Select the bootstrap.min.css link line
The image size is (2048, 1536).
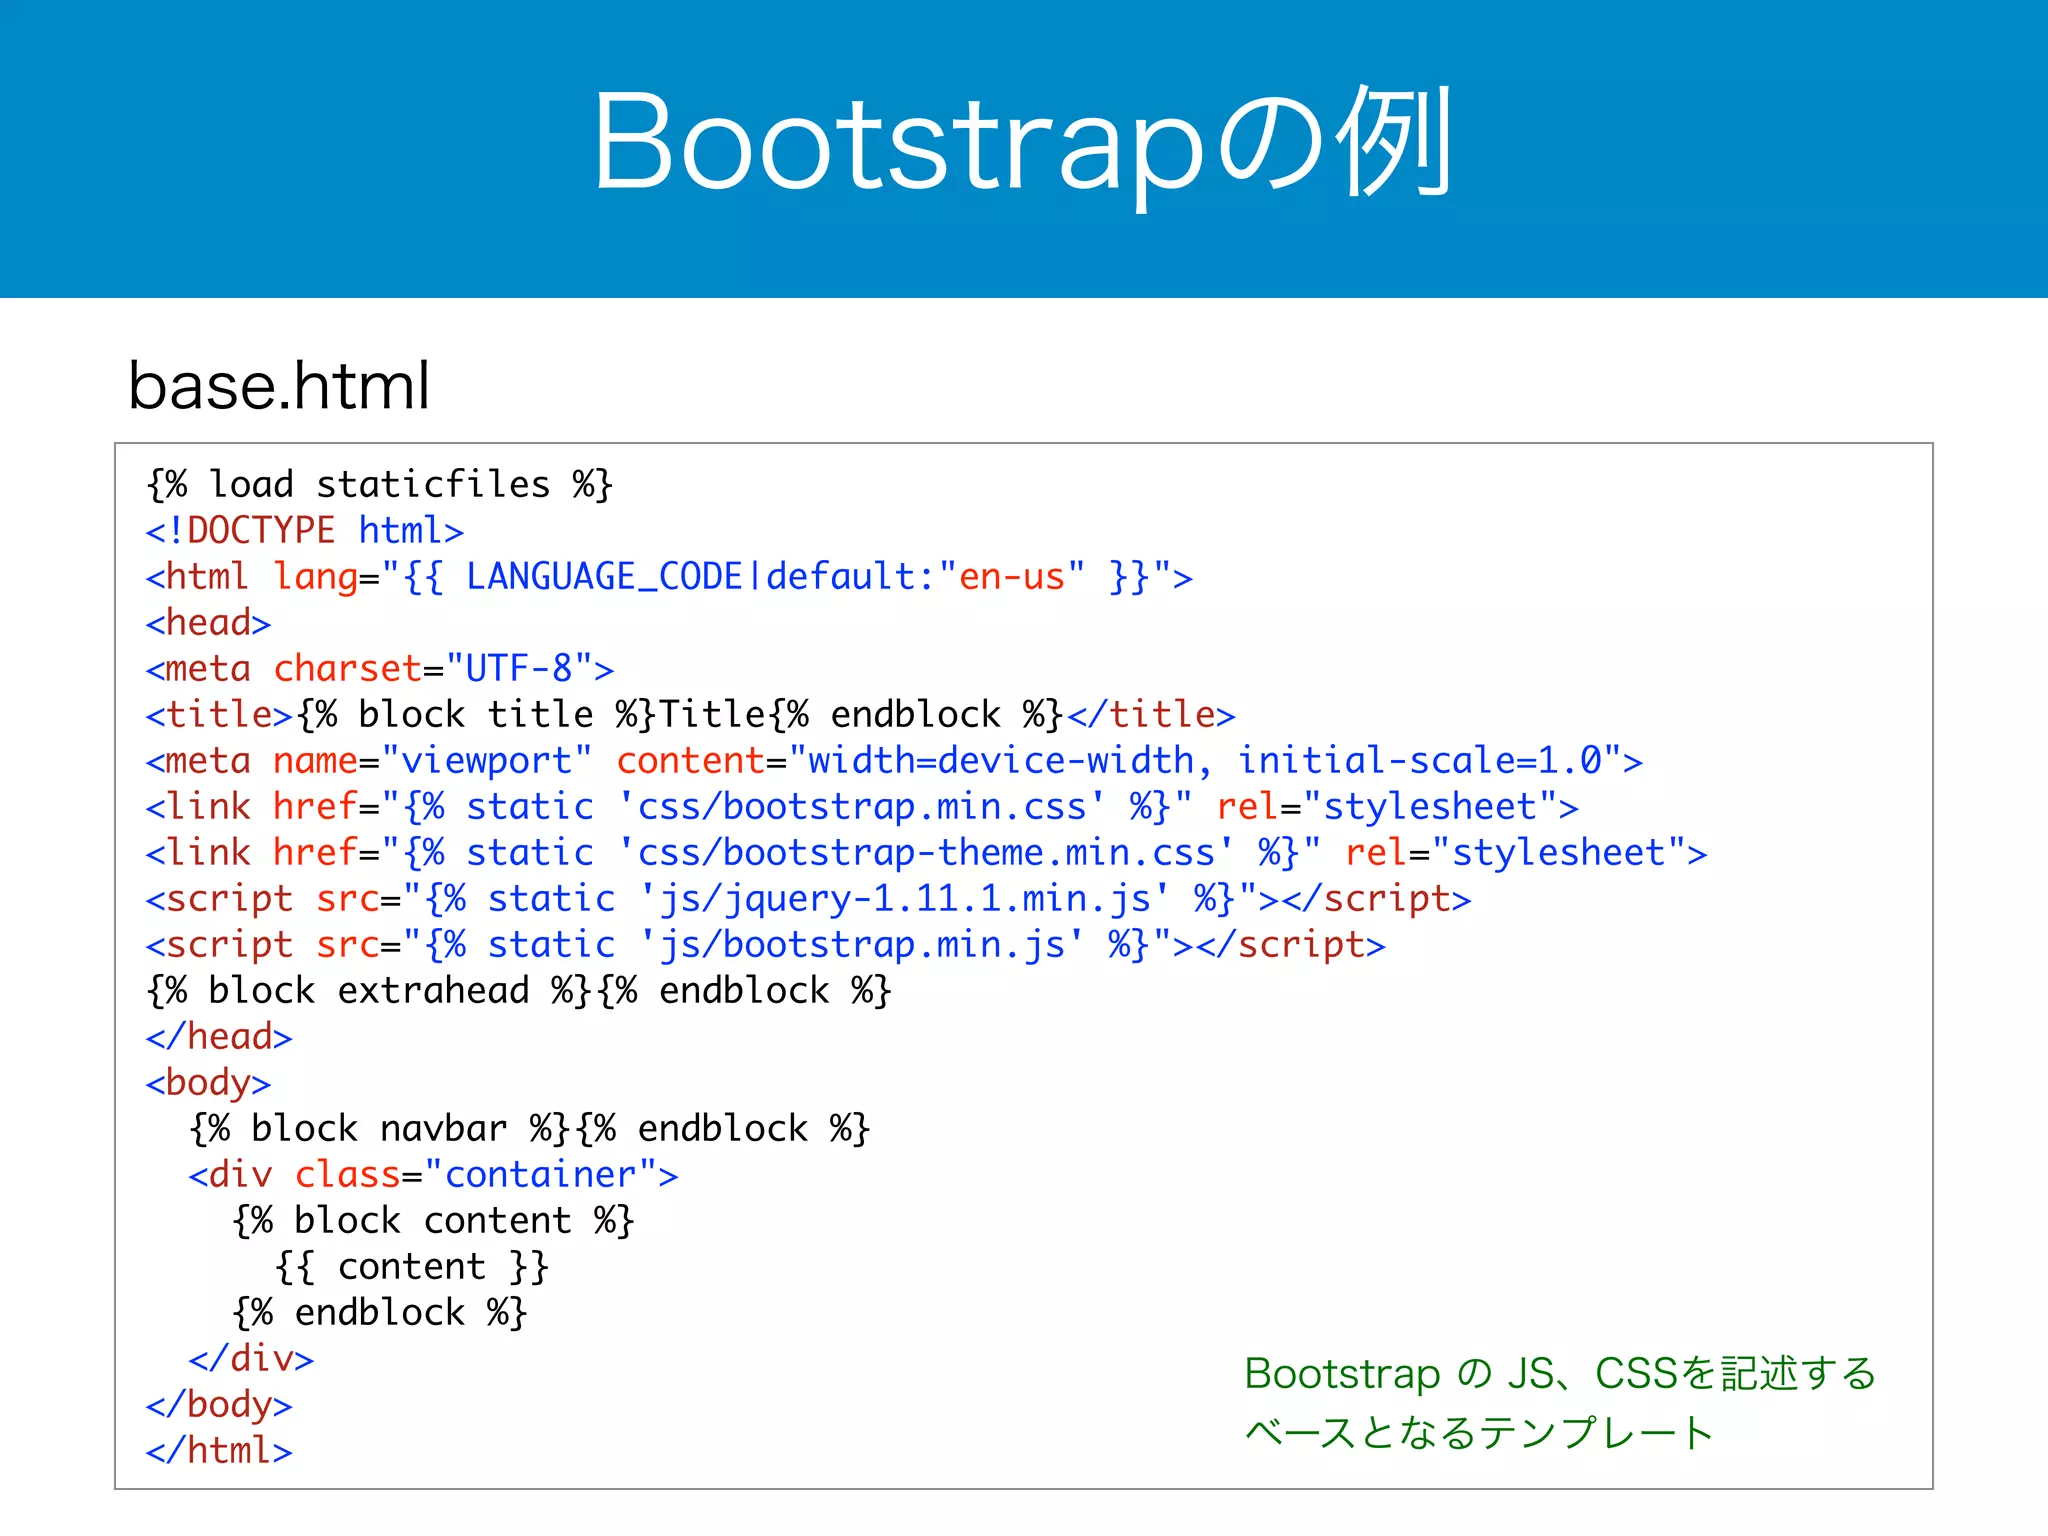pos(862,807)
